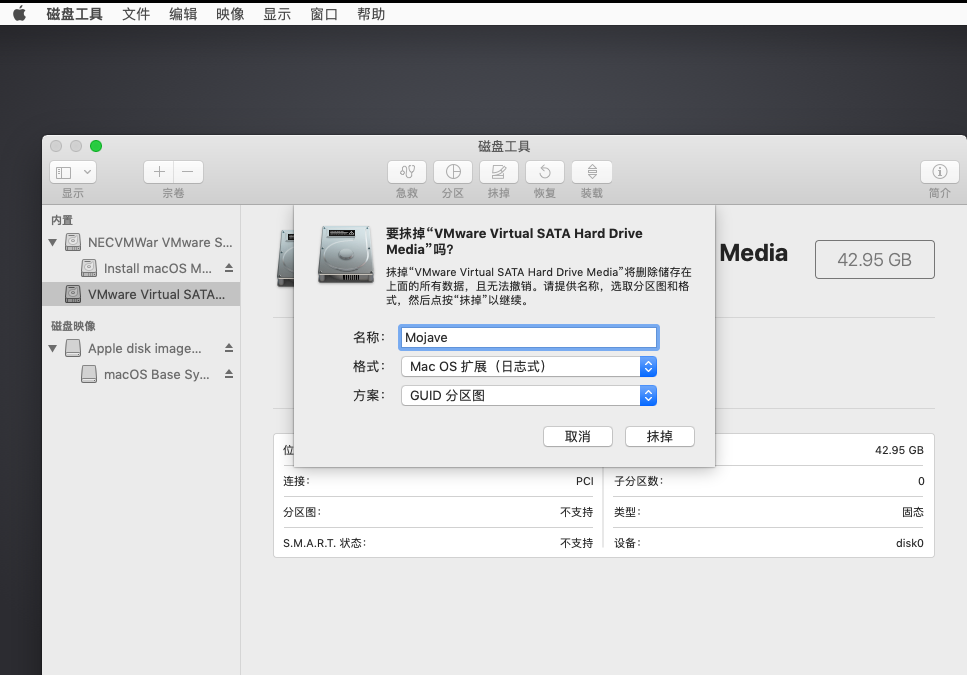
Task: Click the 取消 cancel button
Action: (x=578, y=436)
